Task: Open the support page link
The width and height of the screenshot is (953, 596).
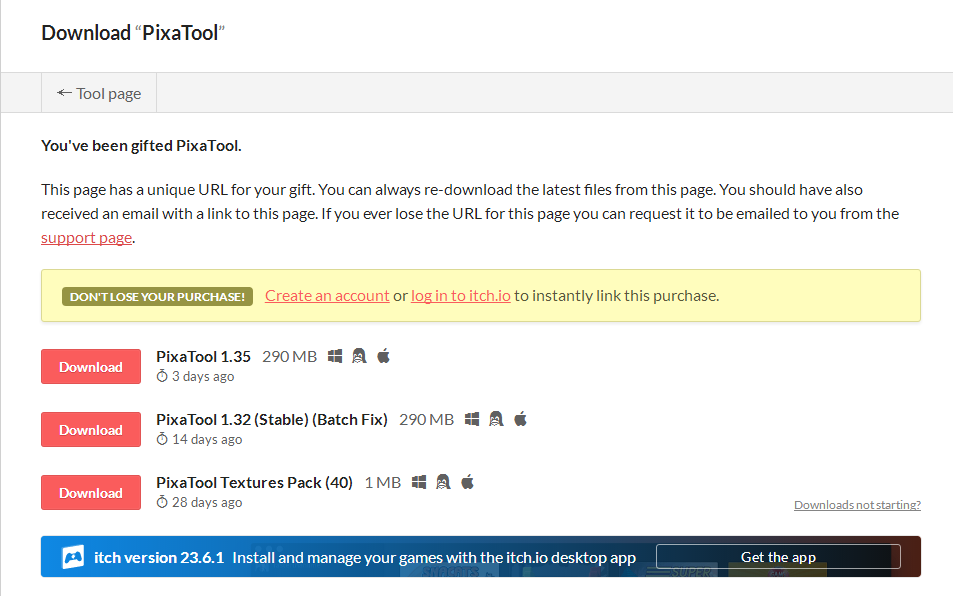Action: tap(86, 238)
